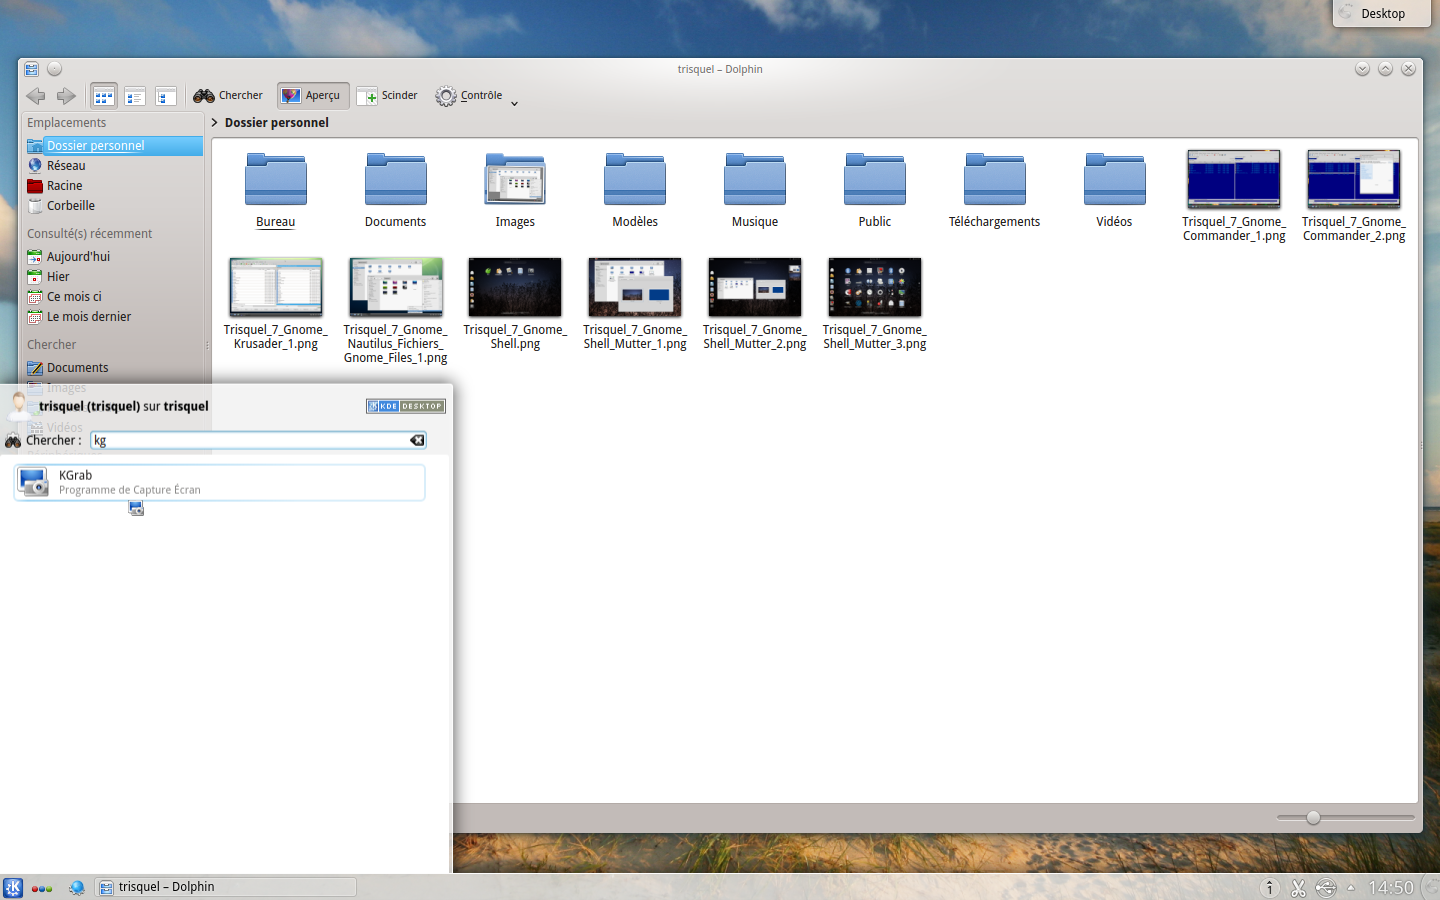Split the view with Scinder
The width and height of the screenshot is (1440, 900).
pos(388,96)
